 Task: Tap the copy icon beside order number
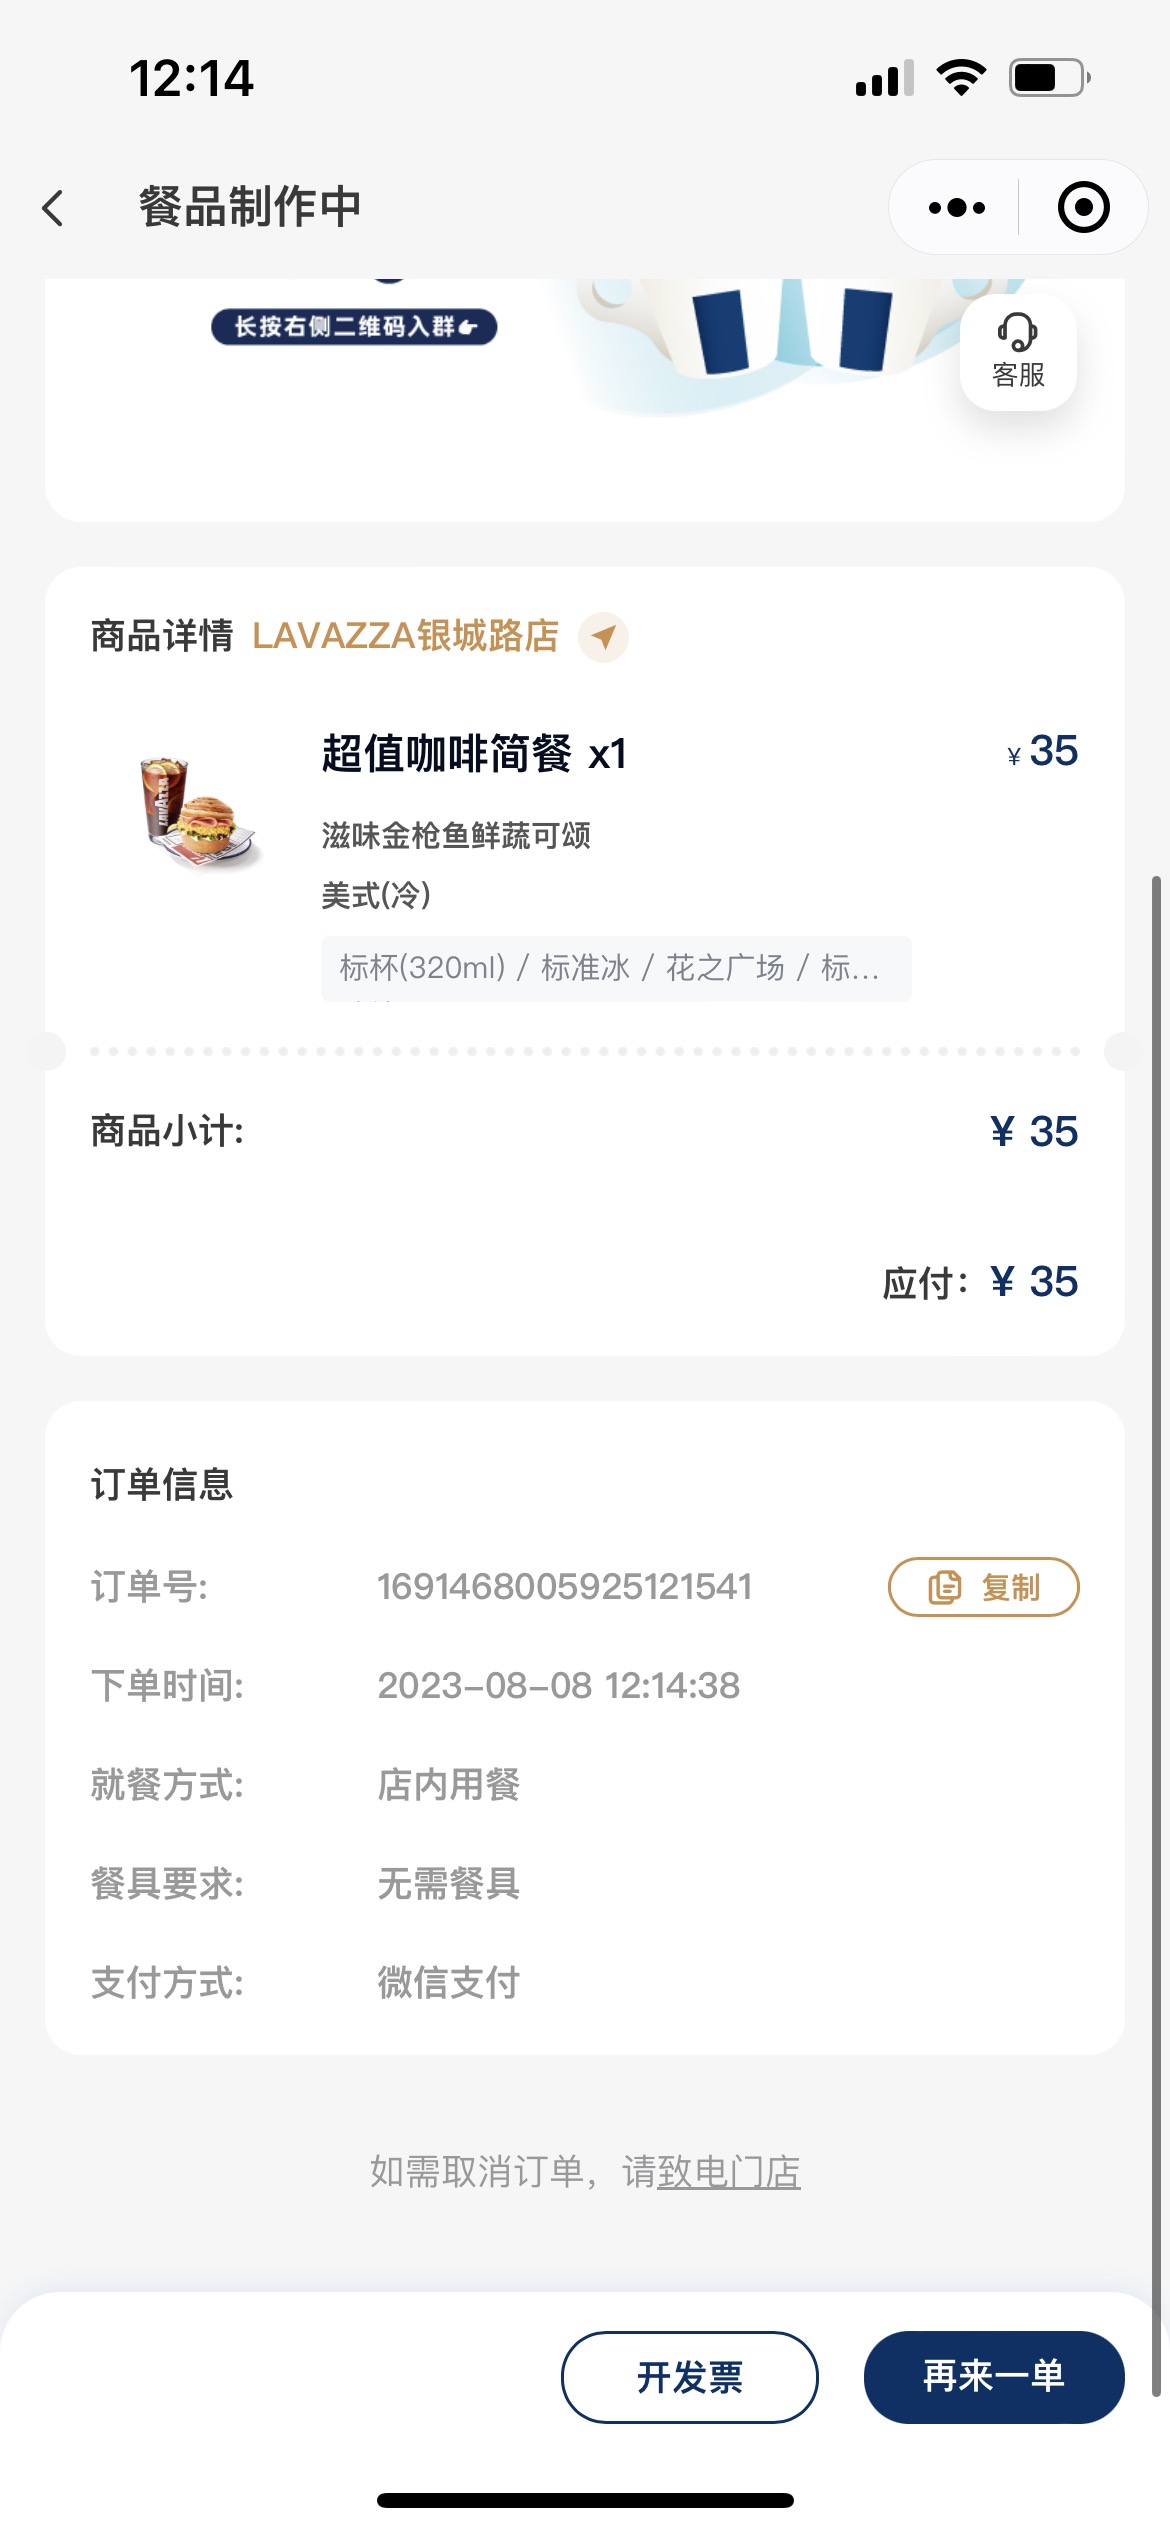coord(944,1587)
